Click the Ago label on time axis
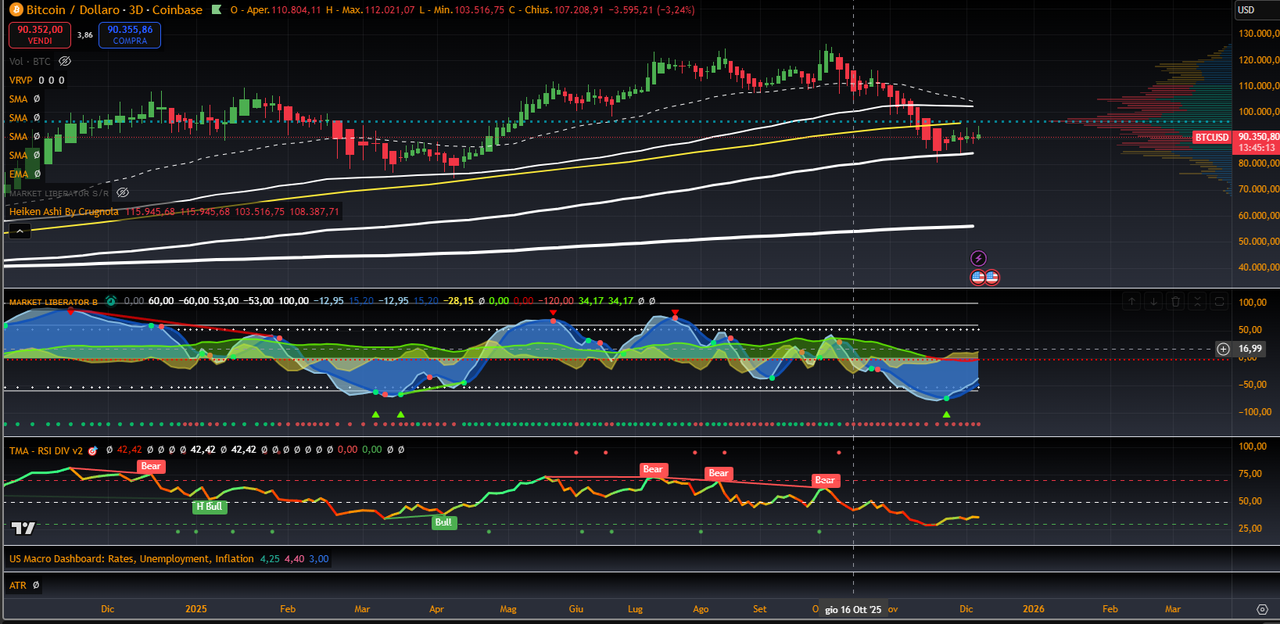1280x624 pixels. [701, 608]
